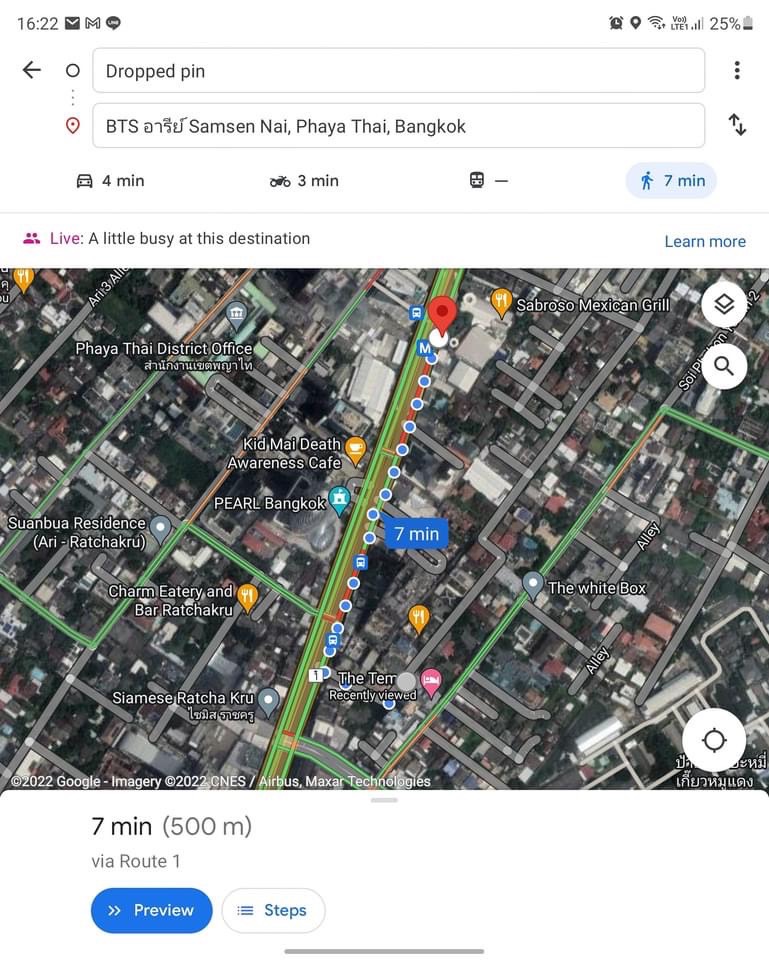Tap the PEARL Bangkok marker icon
This screenshot has height=960, width=769.
pos(339,500)
